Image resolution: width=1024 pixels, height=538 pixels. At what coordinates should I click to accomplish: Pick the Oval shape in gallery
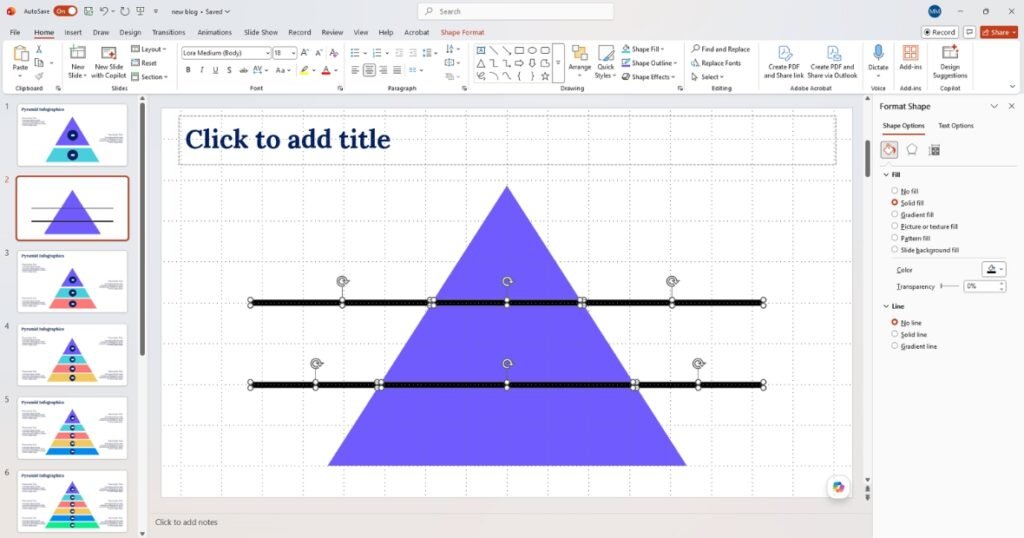coord(532,50)
